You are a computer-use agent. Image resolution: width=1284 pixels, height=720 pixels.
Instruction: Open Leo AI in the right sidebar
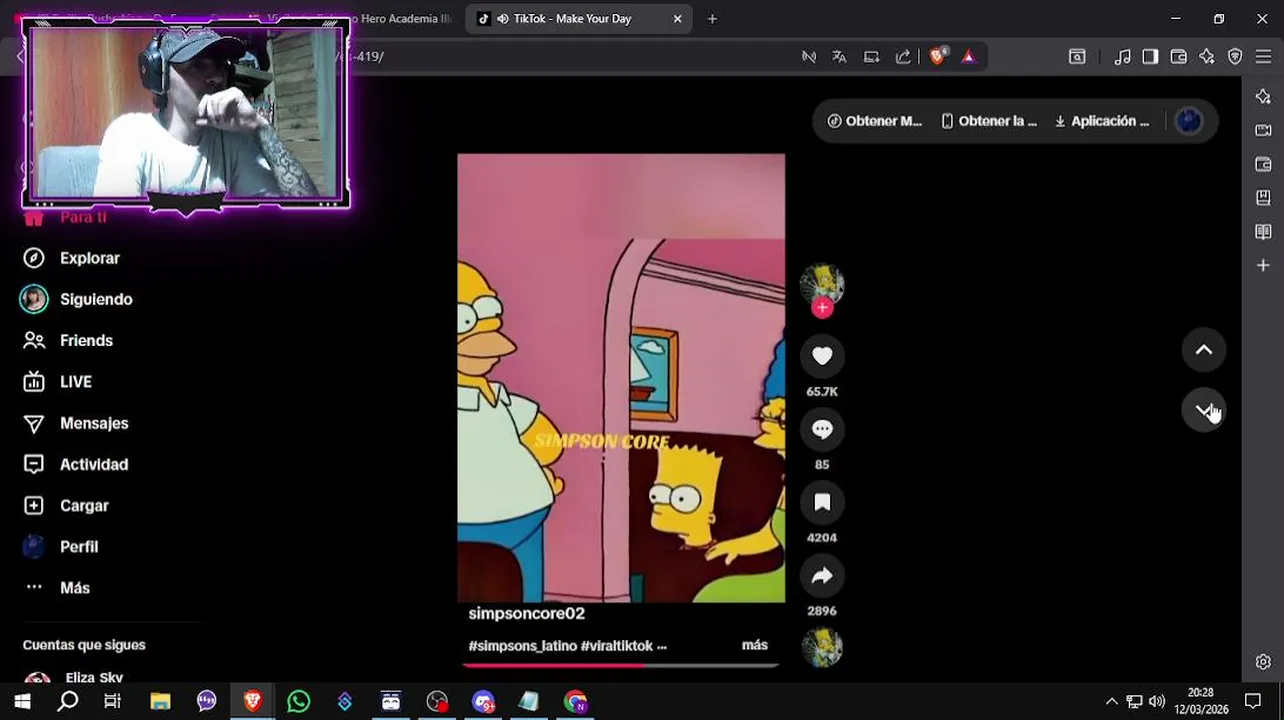[x=1263, y=96]
